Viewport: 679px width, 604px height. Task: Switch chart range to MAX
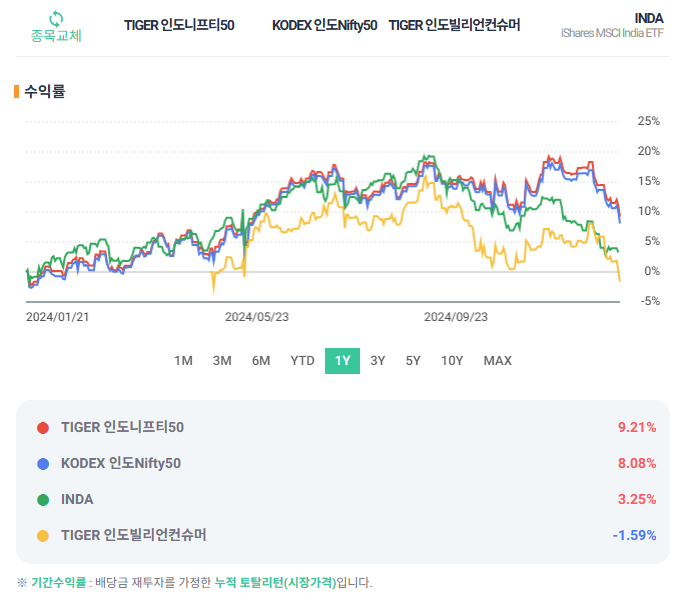[x=498, y=361]
